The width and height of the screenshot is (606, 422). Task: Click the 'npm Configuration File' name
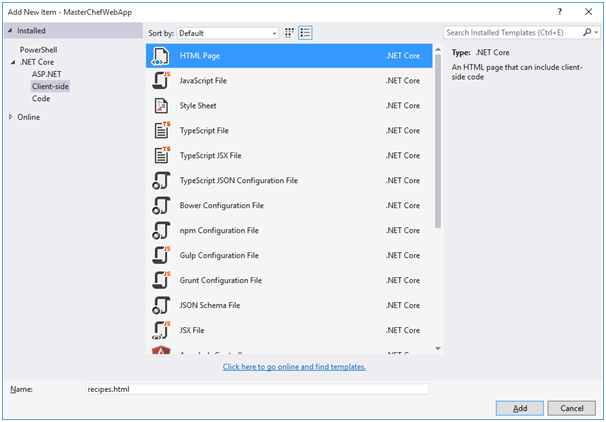click(x=219, y=231)
